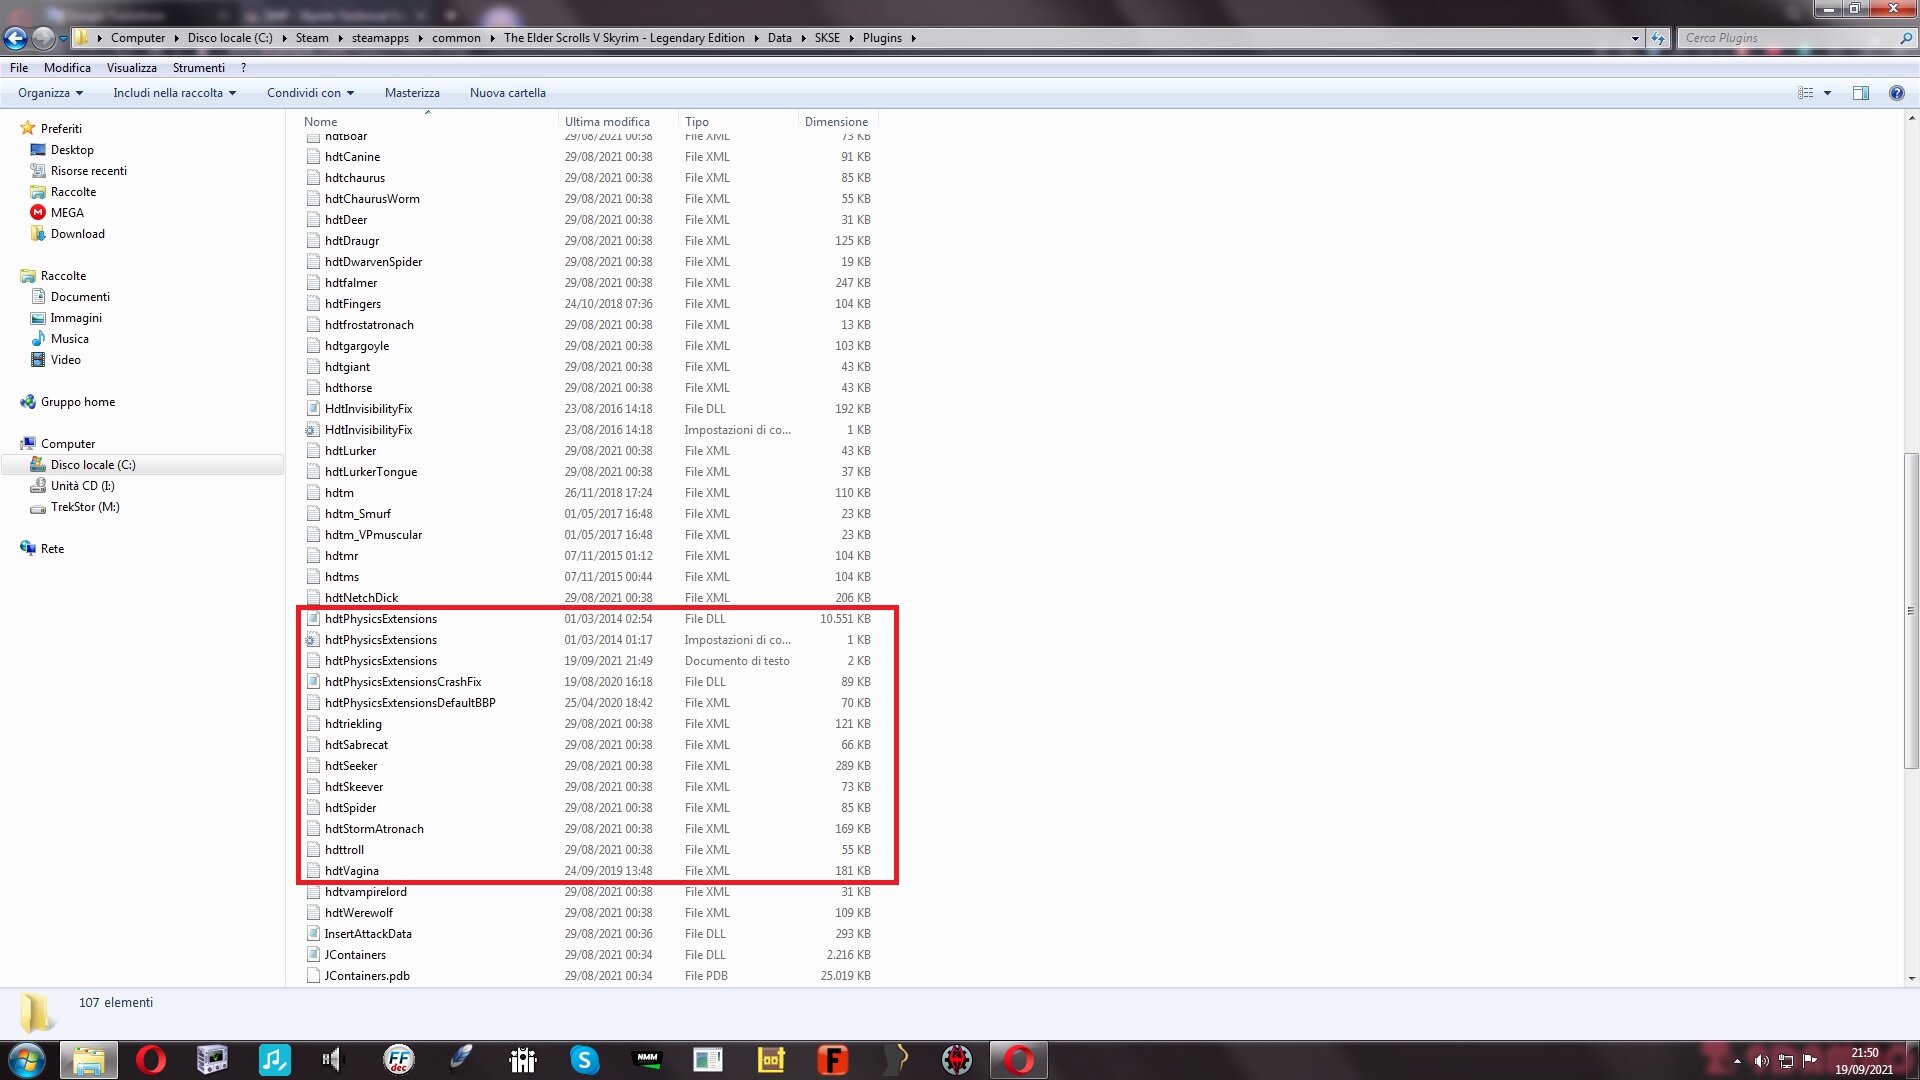Open Includi nella raccolta dropdown
The image size is (1920, 1080).
[x=174, y=93]
